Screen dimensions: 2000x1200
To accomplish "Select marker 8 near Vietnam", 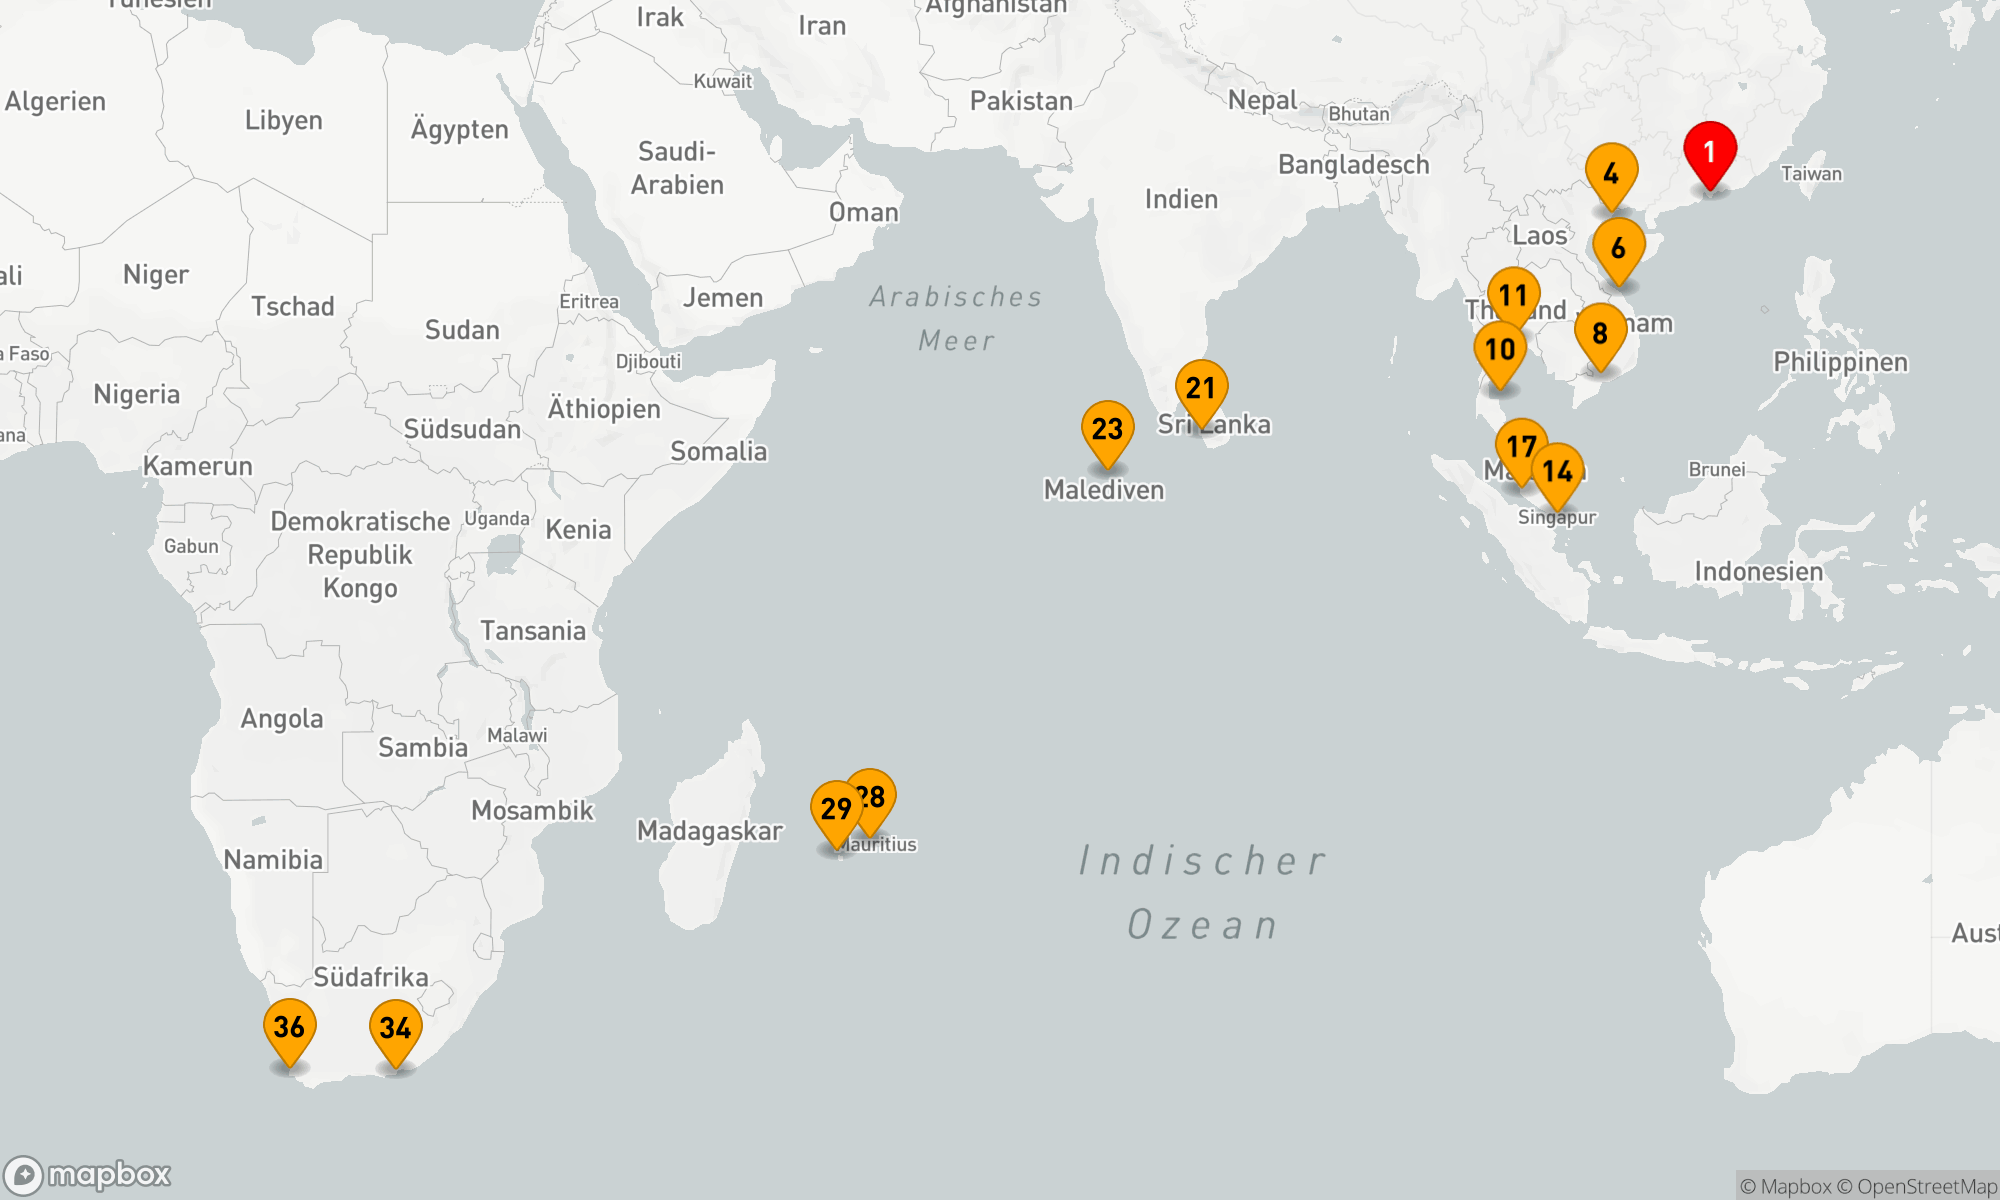I will (x=1600, y=333).
